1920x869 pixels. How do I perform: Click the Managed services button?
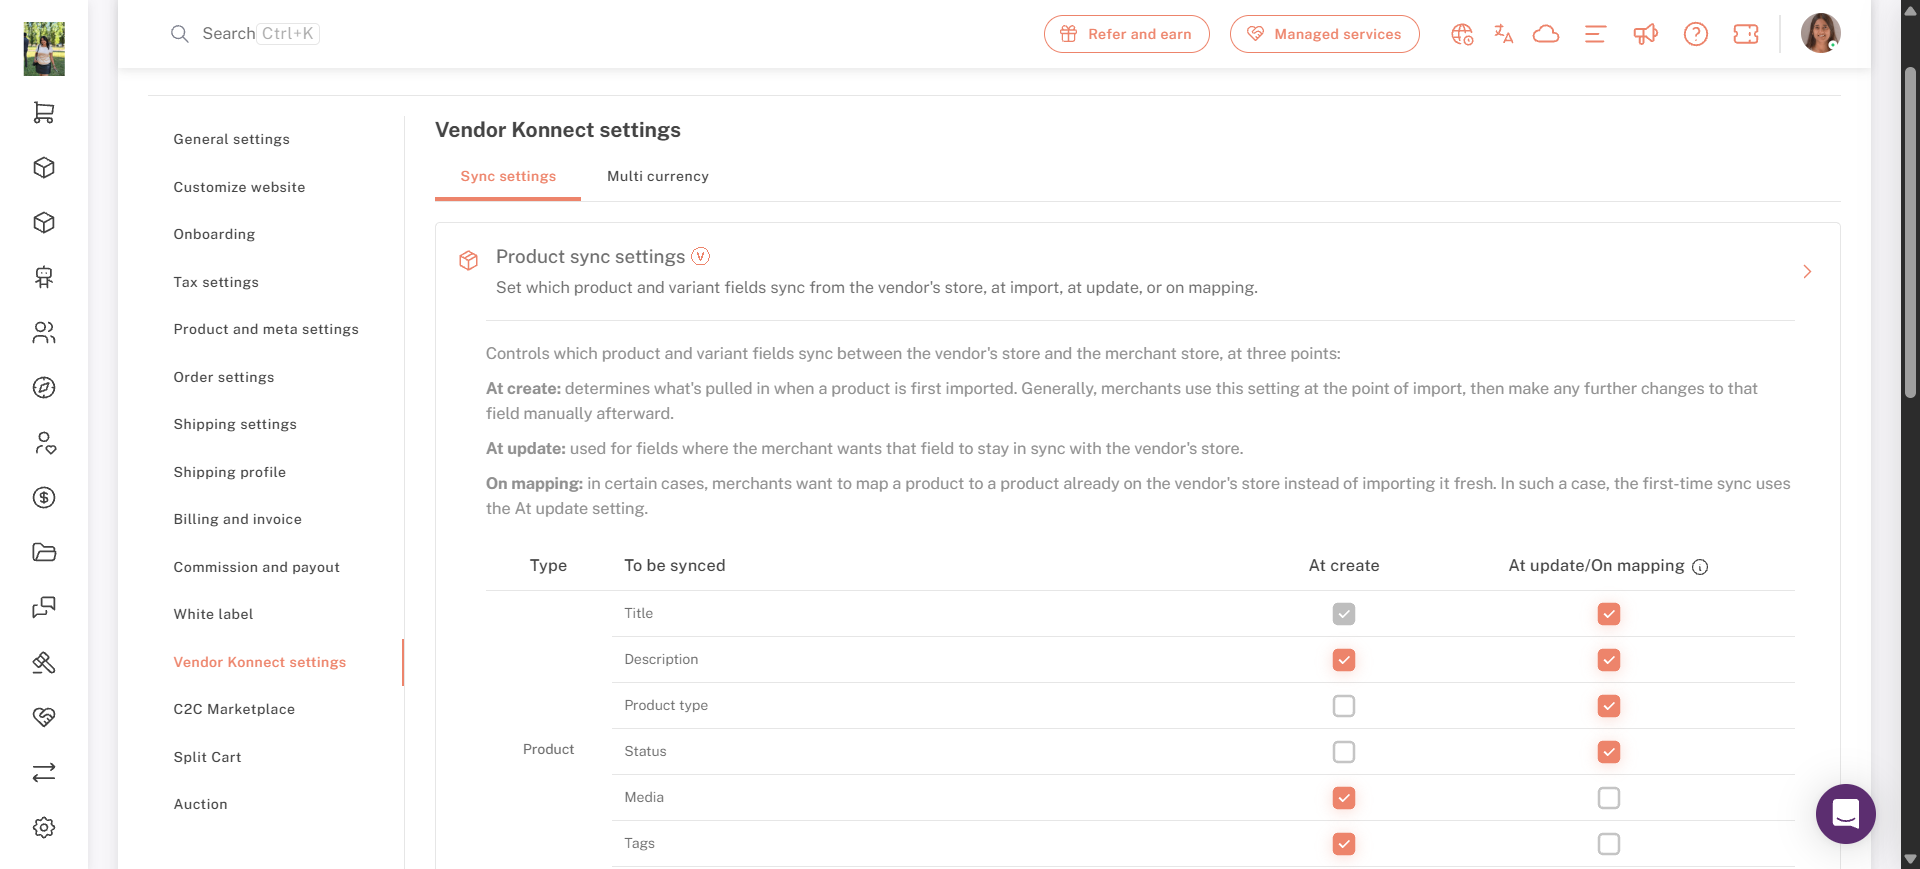(x=1325, y=34)
